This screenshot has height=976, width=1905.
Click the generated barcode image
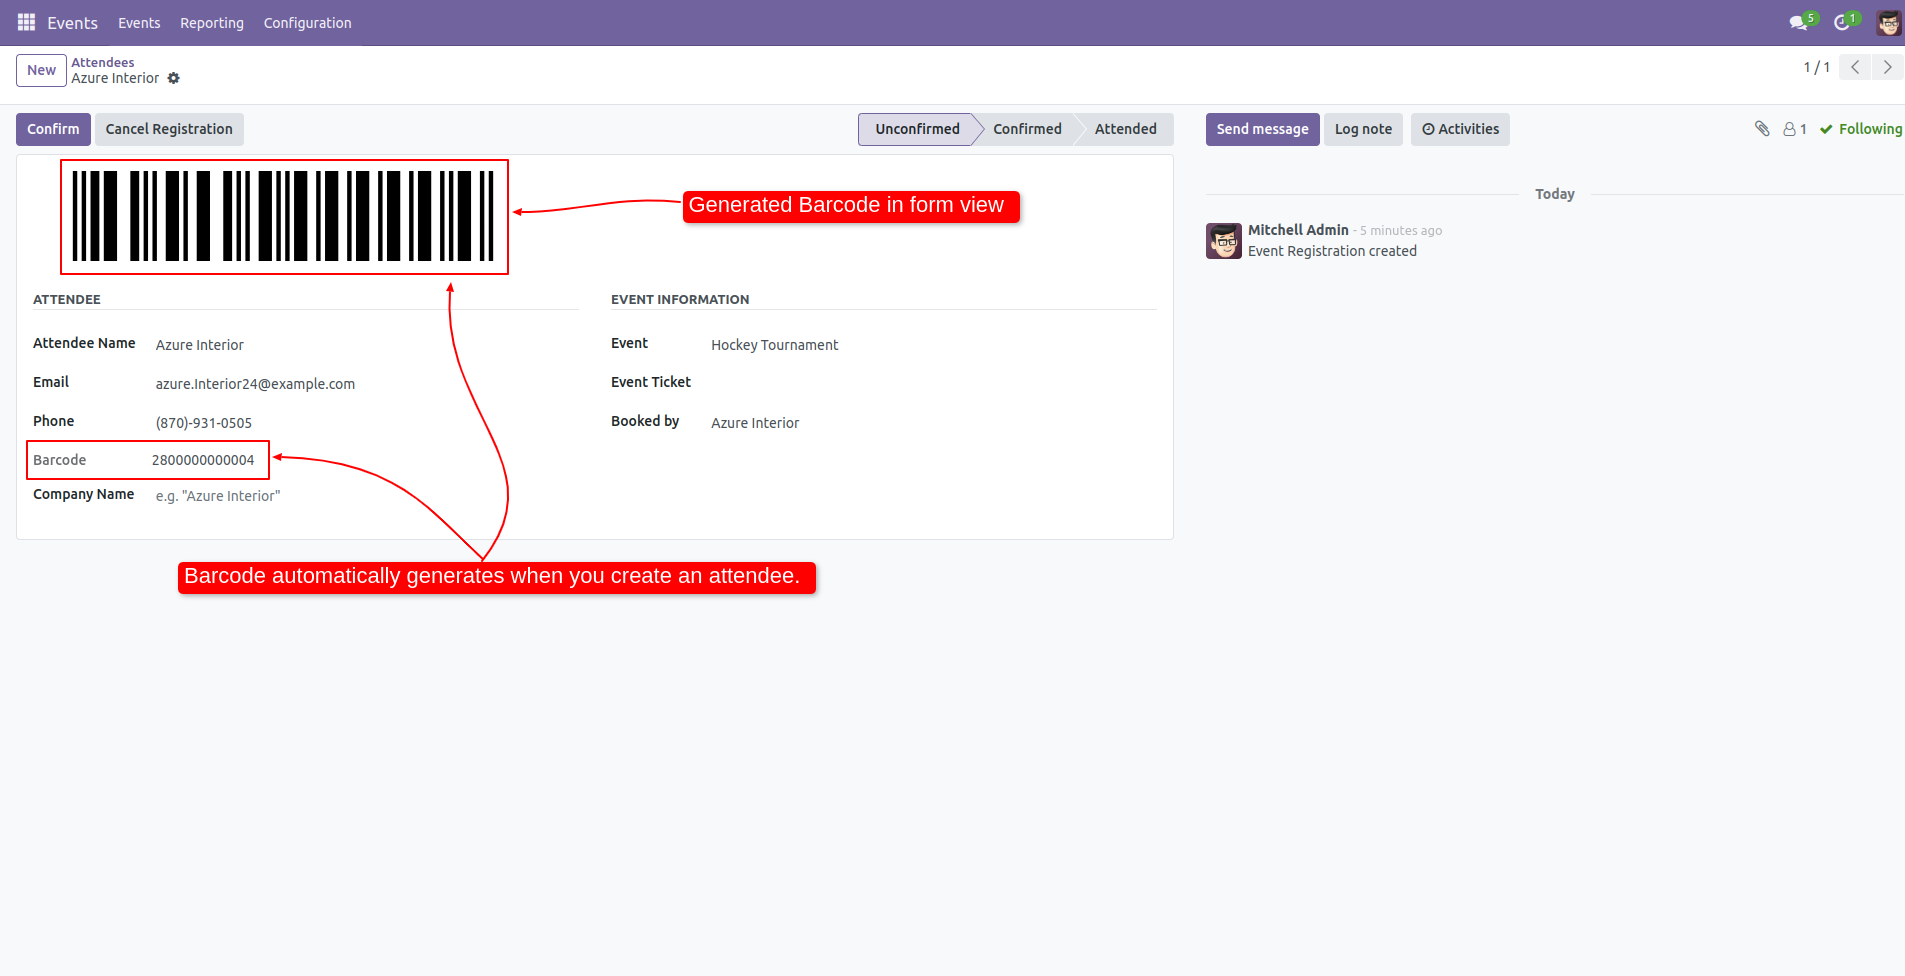tap(284, 216)
